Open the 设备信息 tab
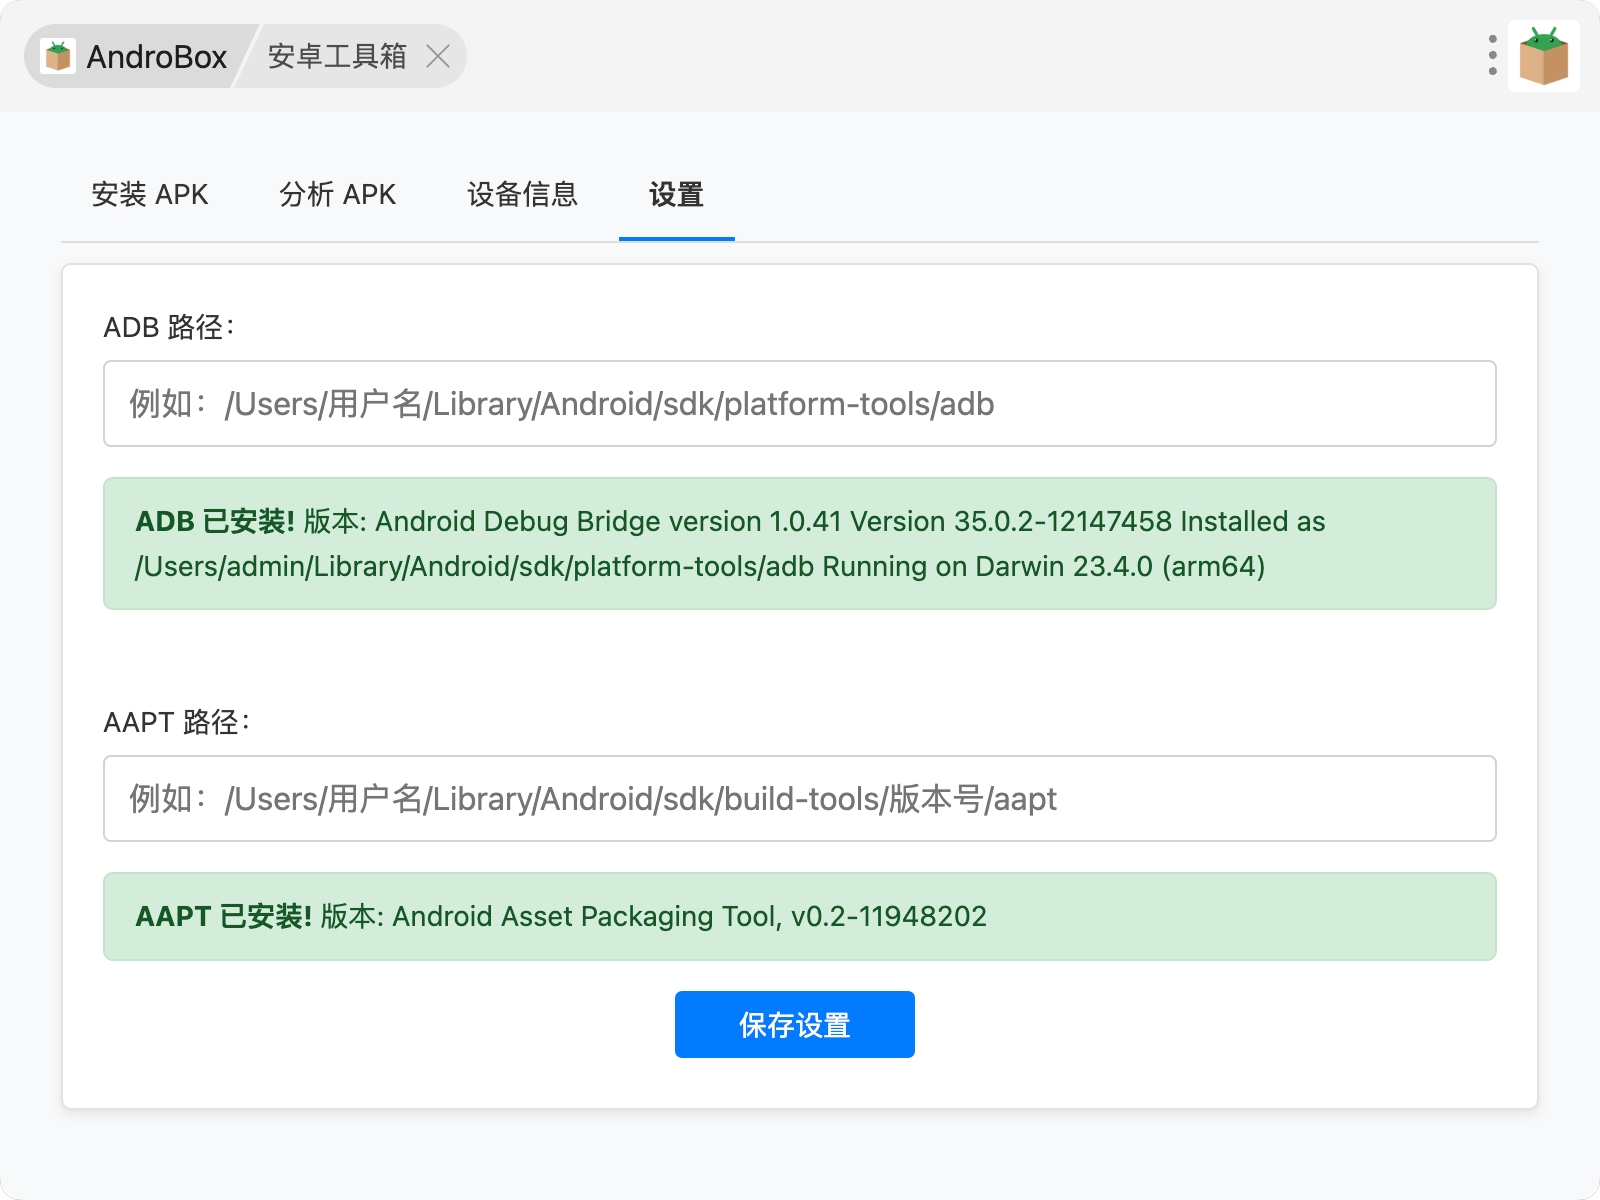Screen dimensions: 1600x1200 (x=523, y=194)
